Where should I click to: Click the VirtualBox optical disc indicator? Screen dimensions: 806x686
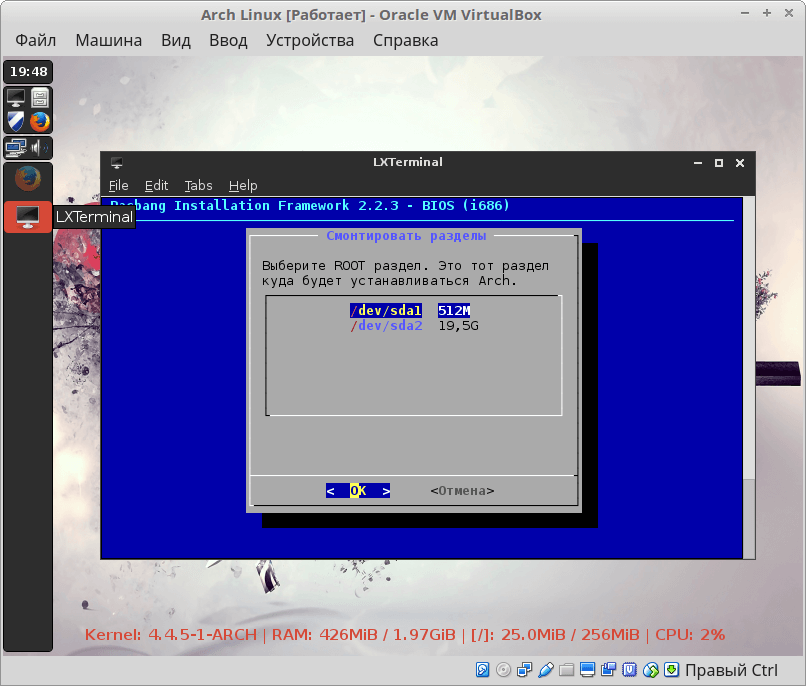[504, 669]
